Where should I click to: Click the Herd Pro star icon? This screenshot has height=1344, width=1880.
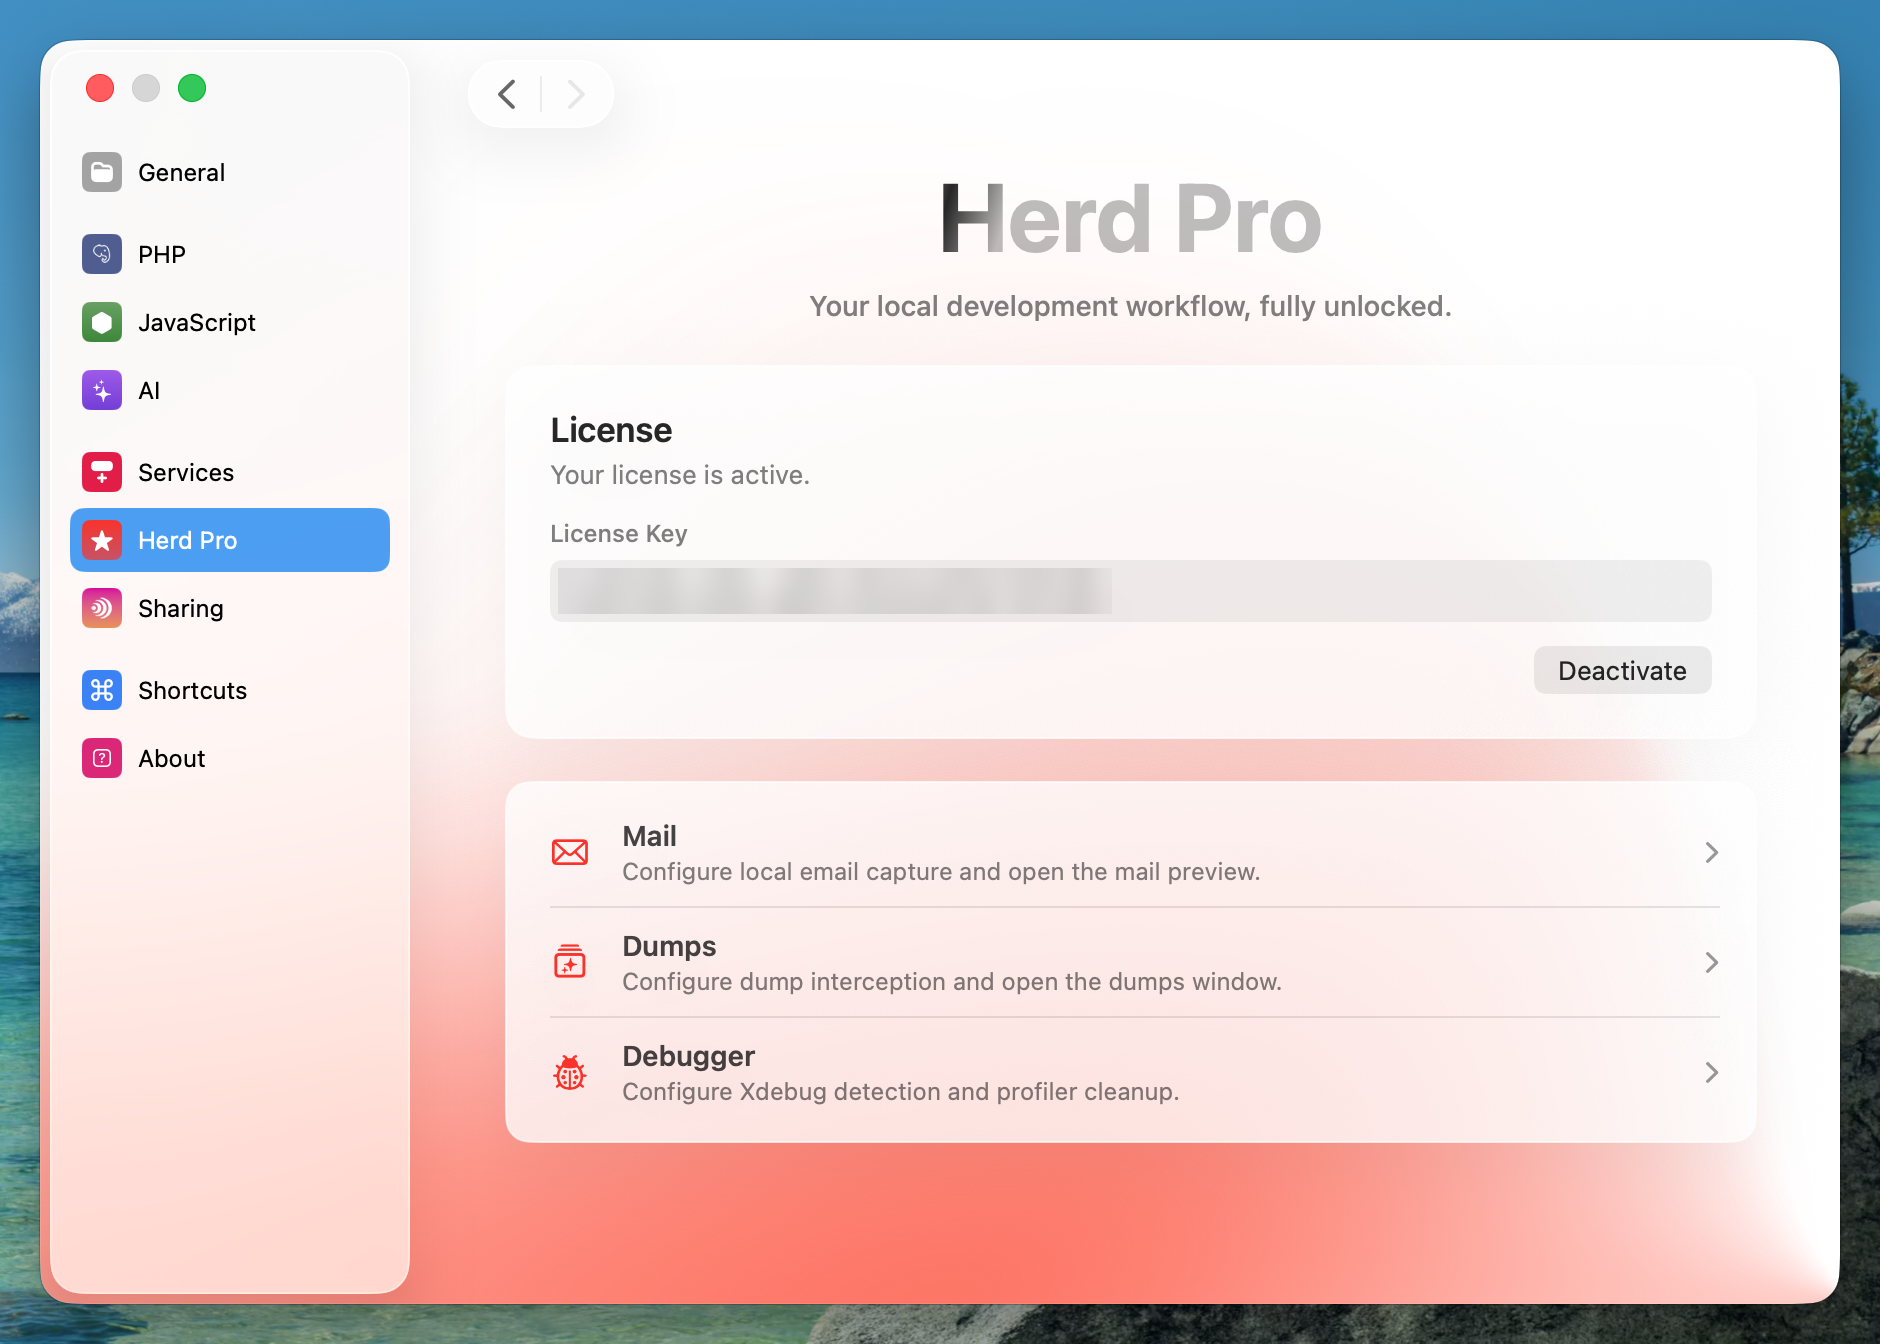102,540
